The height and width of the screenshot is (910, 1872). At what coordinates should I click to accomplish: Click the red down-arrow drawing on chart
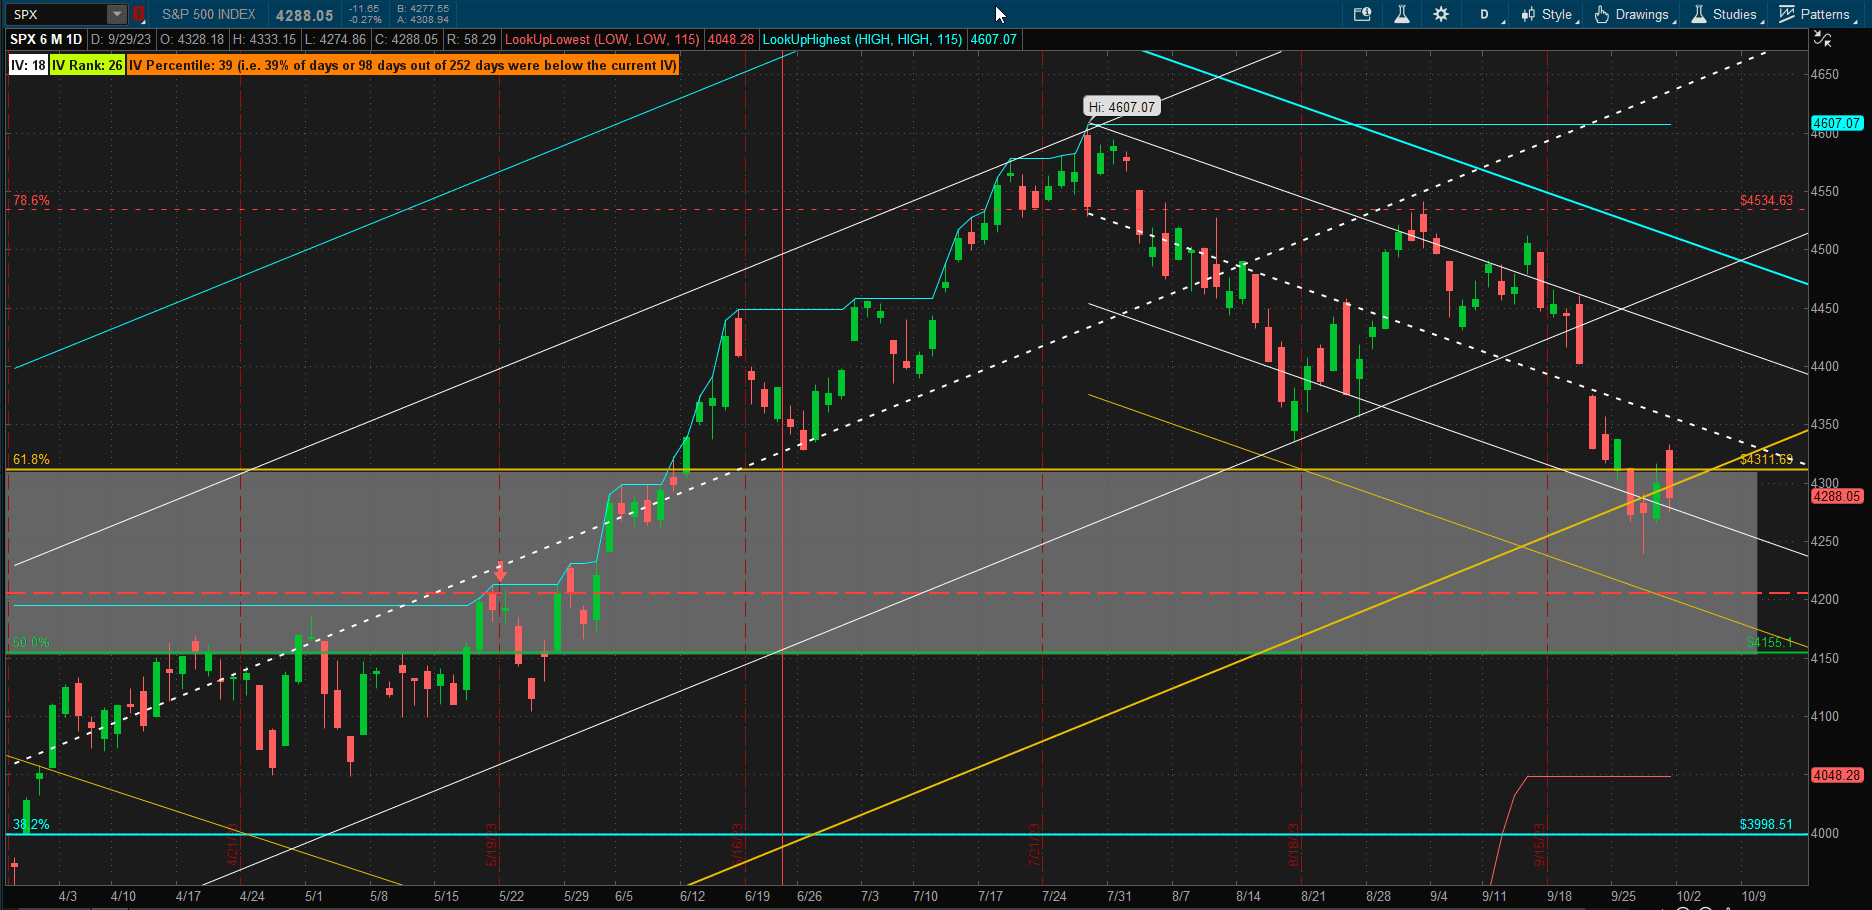[x=501, y=570]
